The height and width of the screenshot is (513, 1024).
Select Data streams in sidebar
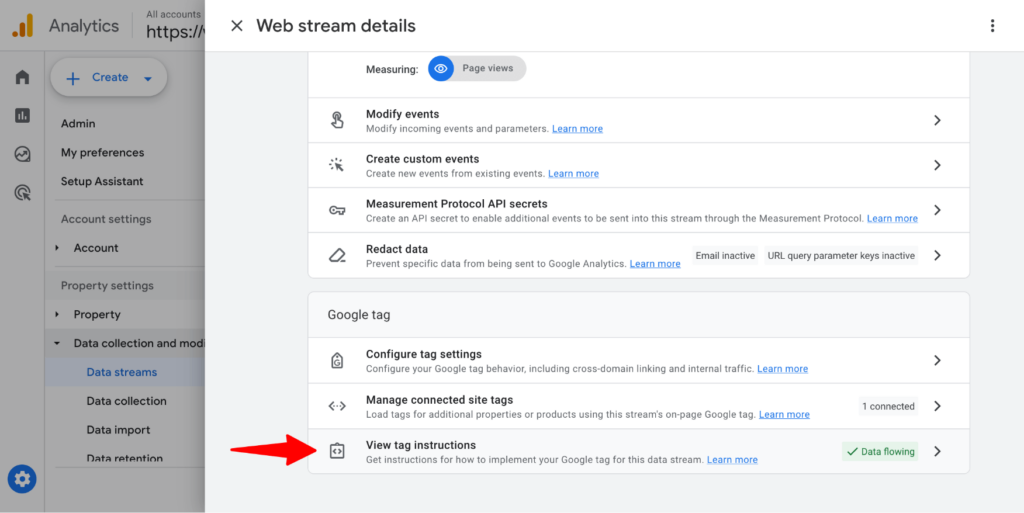pos(121,372)
